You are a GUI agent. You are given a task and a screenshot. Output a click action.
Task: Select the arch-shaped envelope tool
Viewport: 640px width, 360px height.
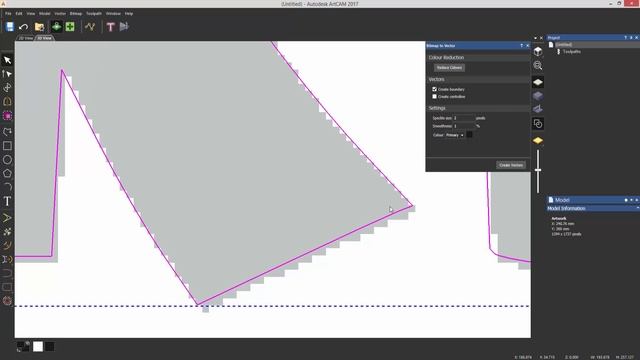coord(7,102)
